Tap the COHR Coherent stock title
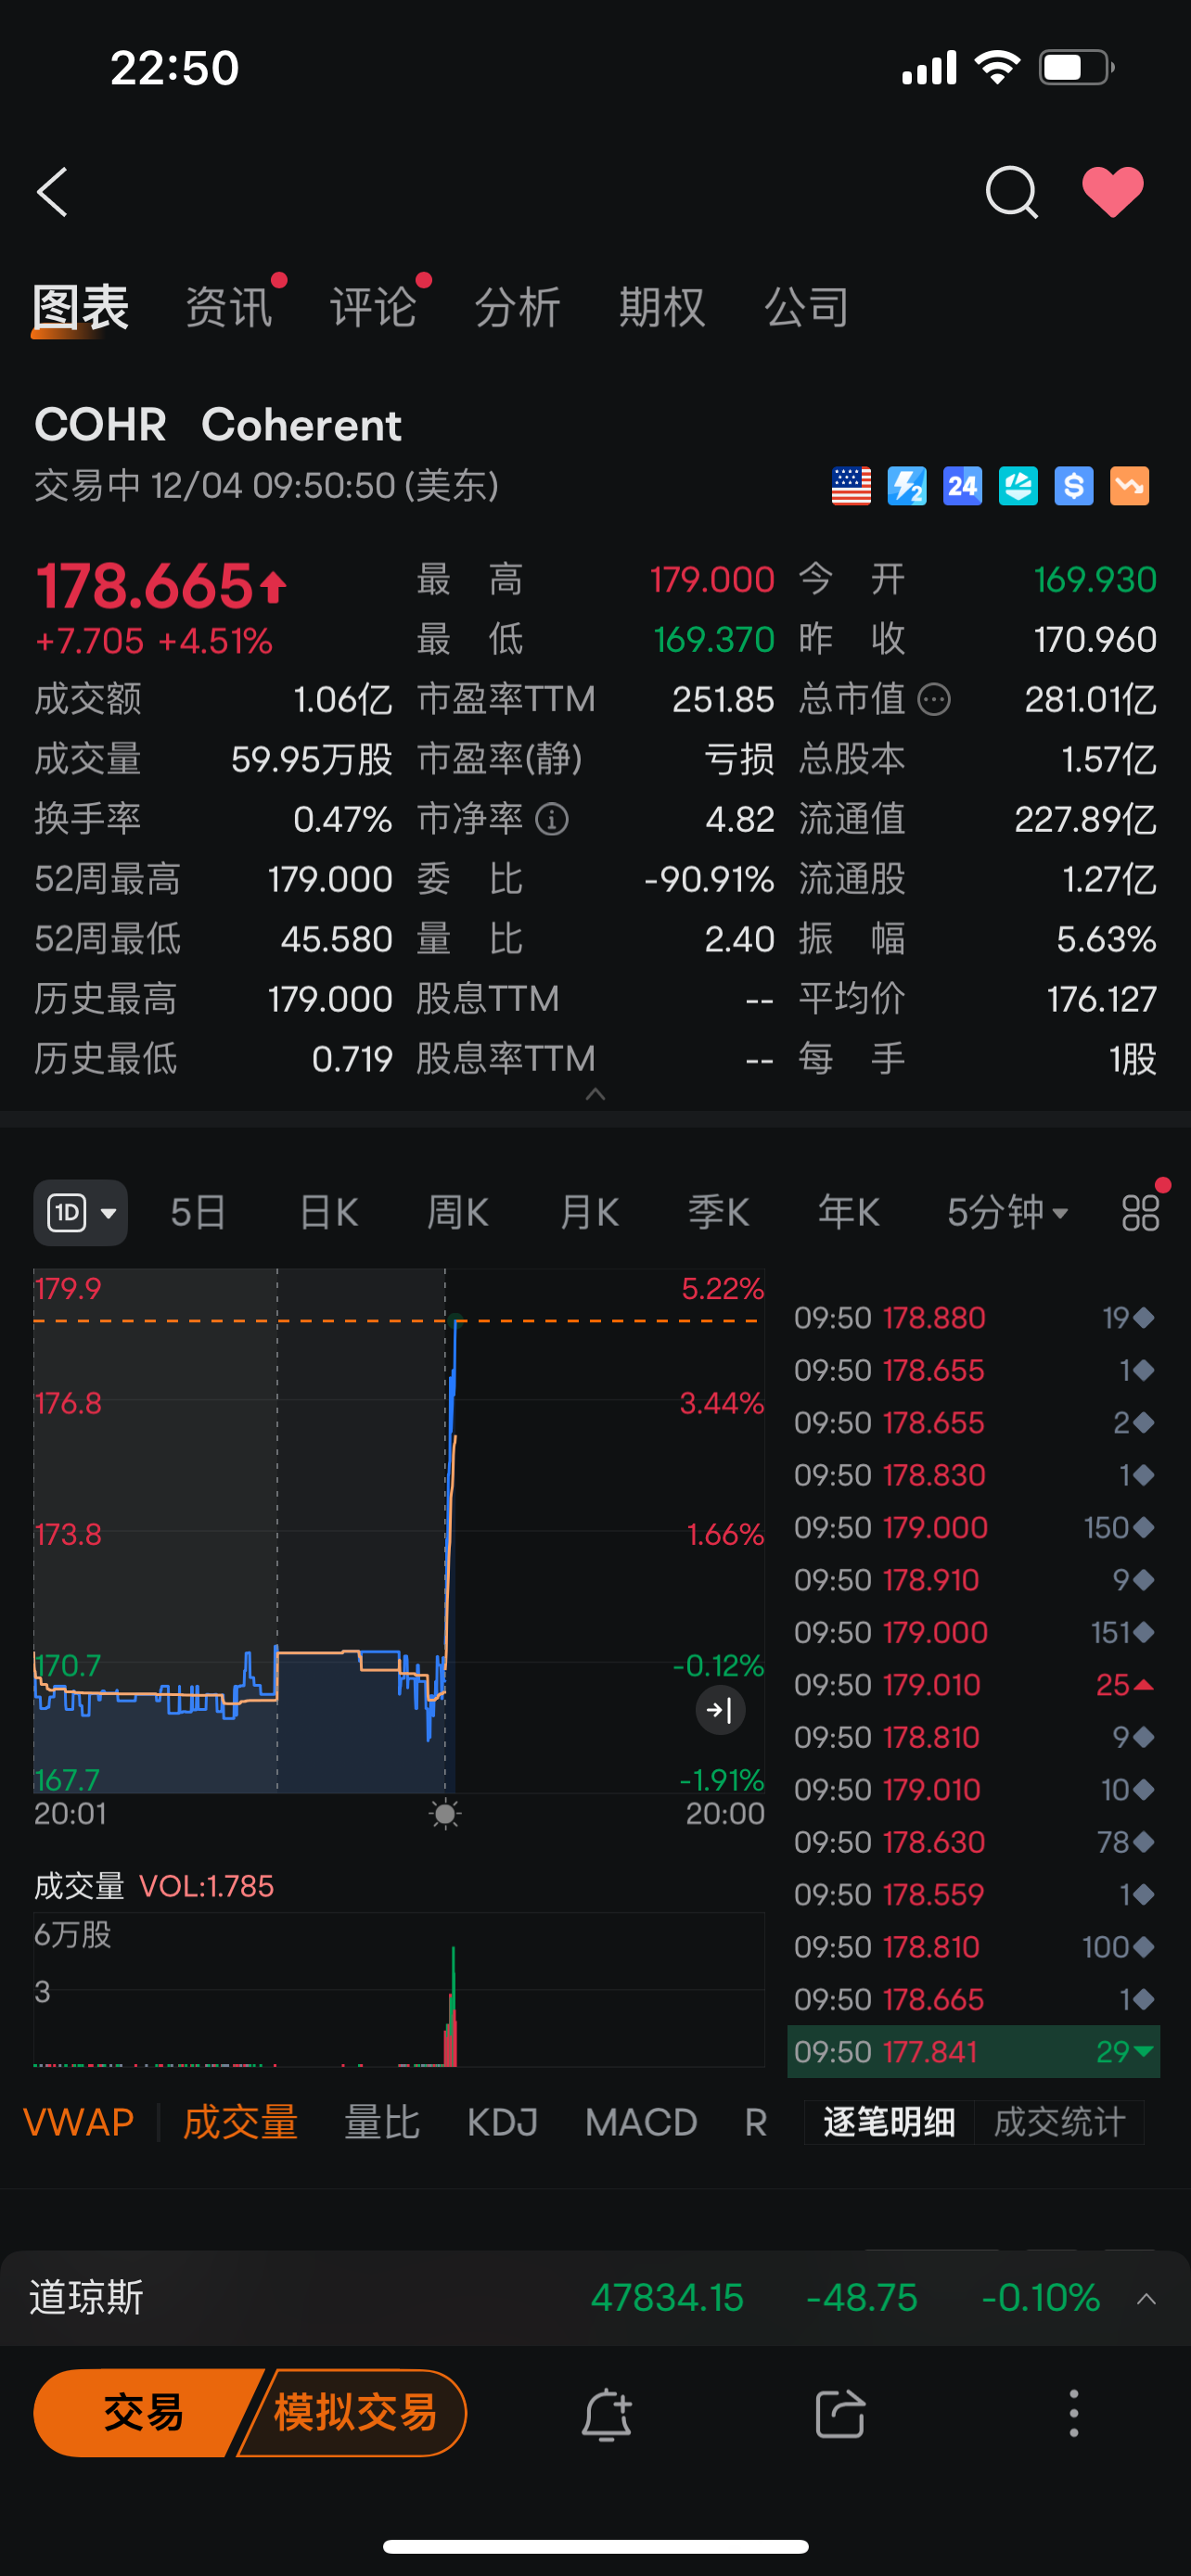Image resolution: width=1191 pixels, height=2576 pixels. pos(218,425)
